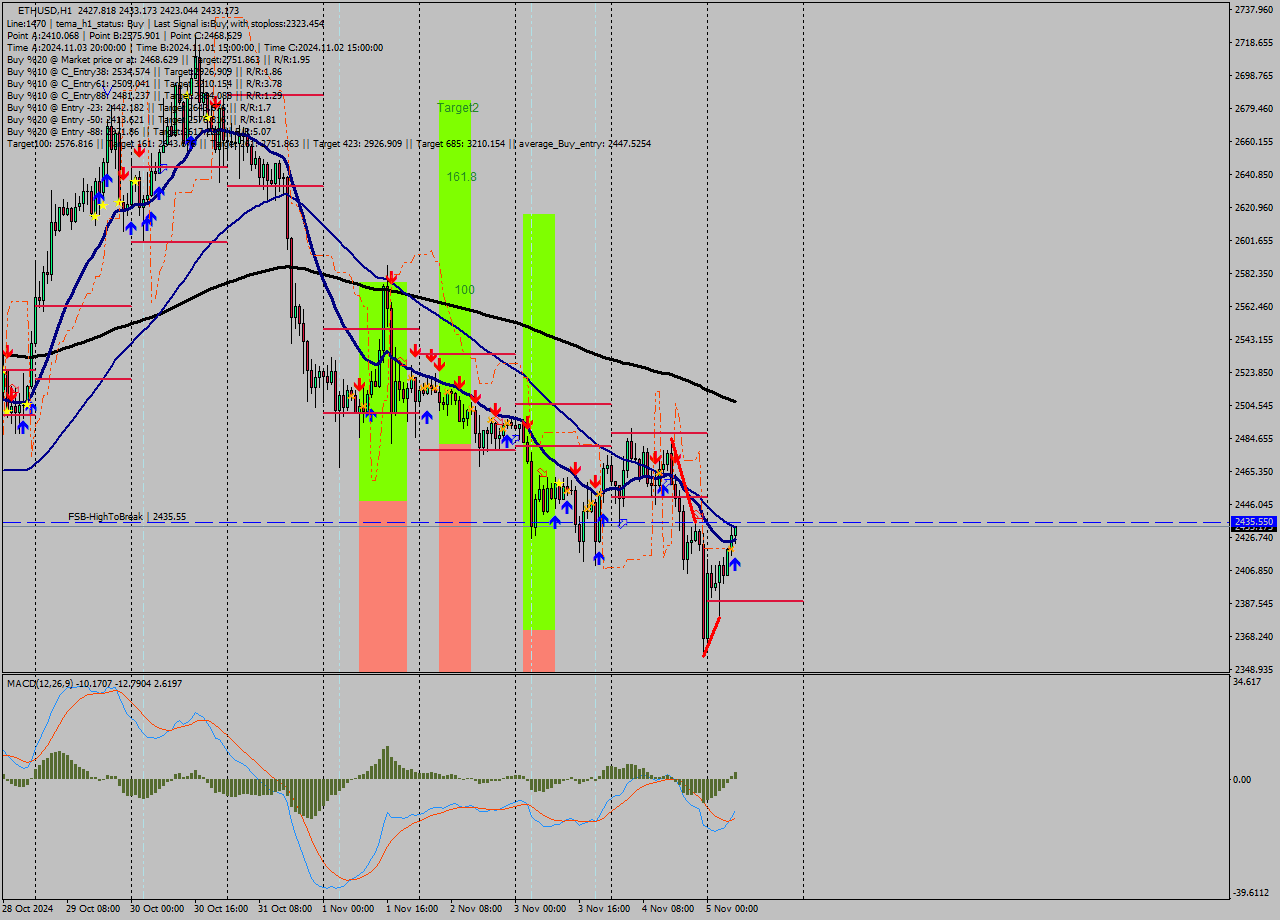The height and width of the screenshot is (920, 1280).
Task: Click the 2348.935 value on the price axis
Action: click(1254, 669)
